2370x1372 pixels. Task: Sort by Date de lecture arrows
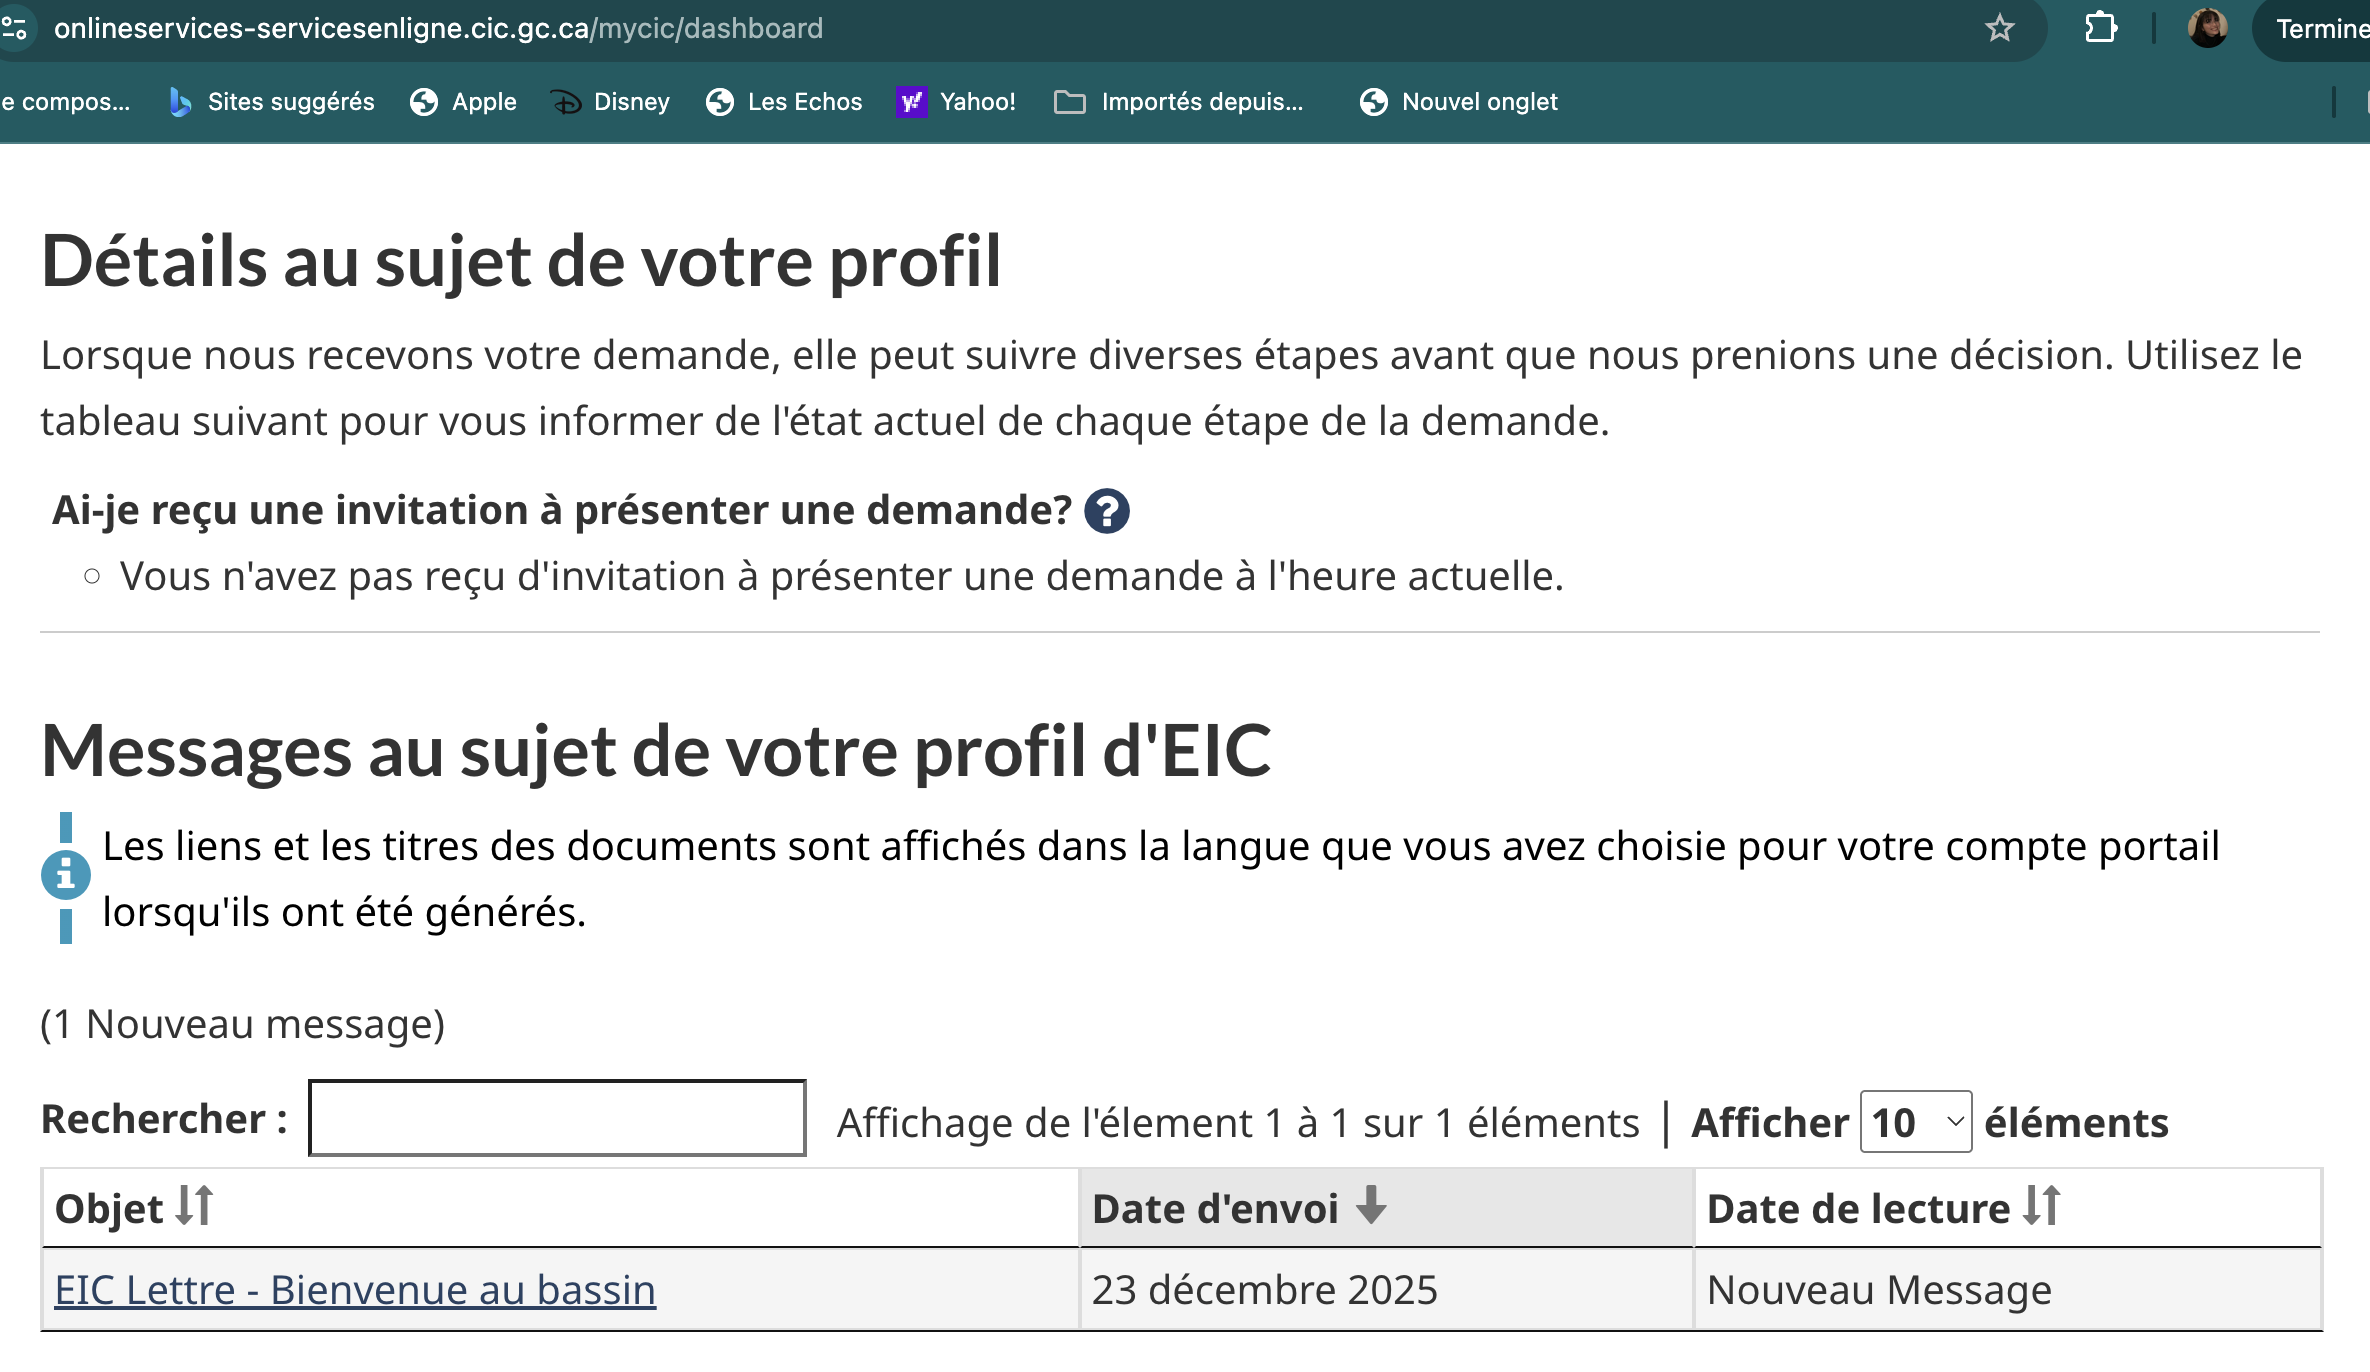[x=2041, y=1206]
